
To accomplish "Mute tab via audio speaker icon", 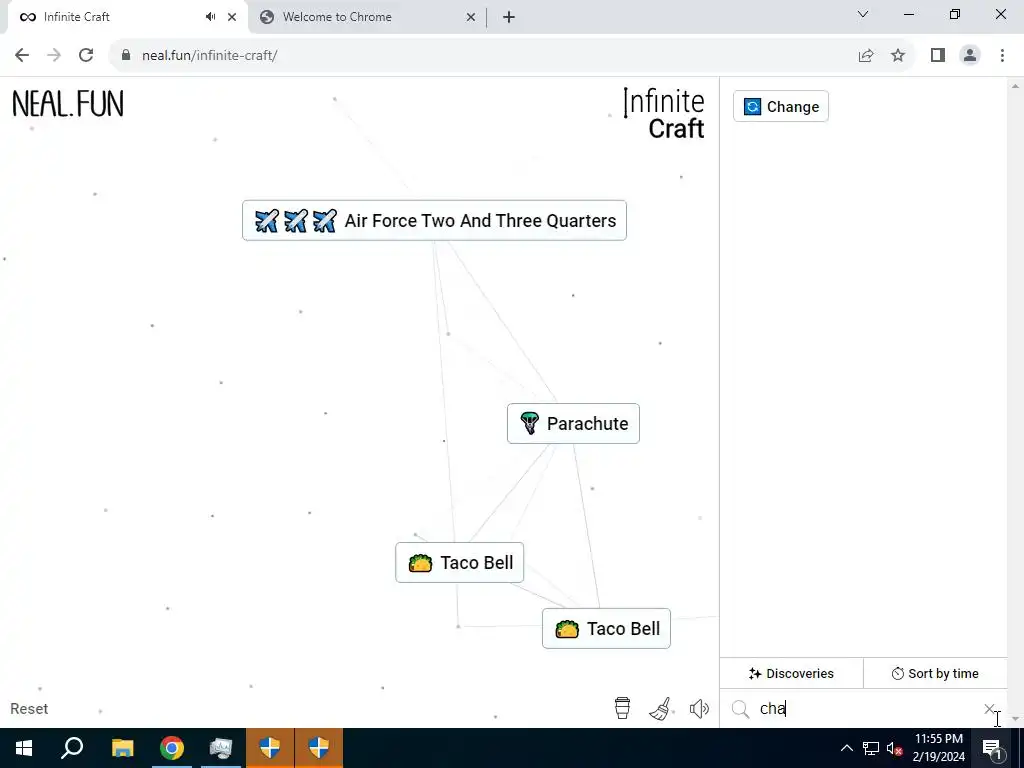I will click(210, 17).
